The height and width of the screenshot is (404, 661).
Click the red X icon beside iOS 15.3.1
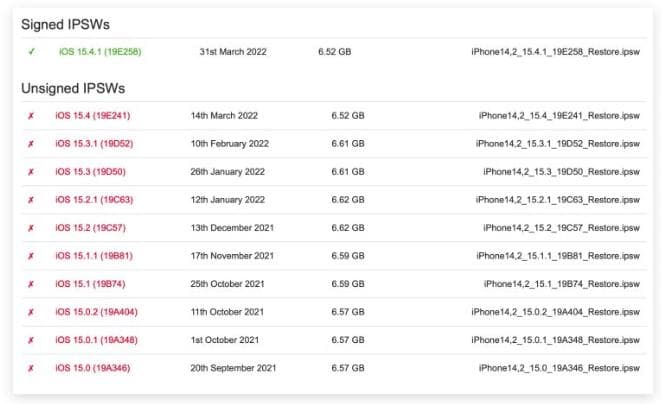(x=31, y=144)
